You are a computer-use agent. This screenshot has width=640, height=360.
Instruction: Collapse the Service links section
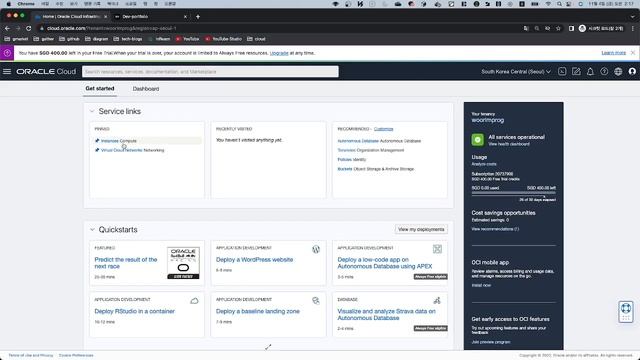click(92, 111)
